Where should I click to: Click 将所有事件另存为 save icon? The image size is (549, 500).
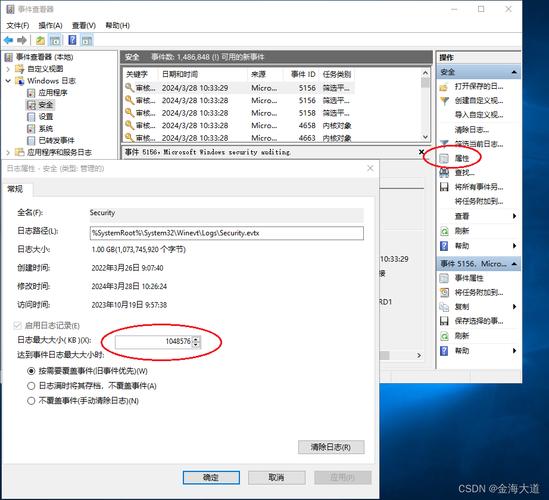(x=444, y=187)
